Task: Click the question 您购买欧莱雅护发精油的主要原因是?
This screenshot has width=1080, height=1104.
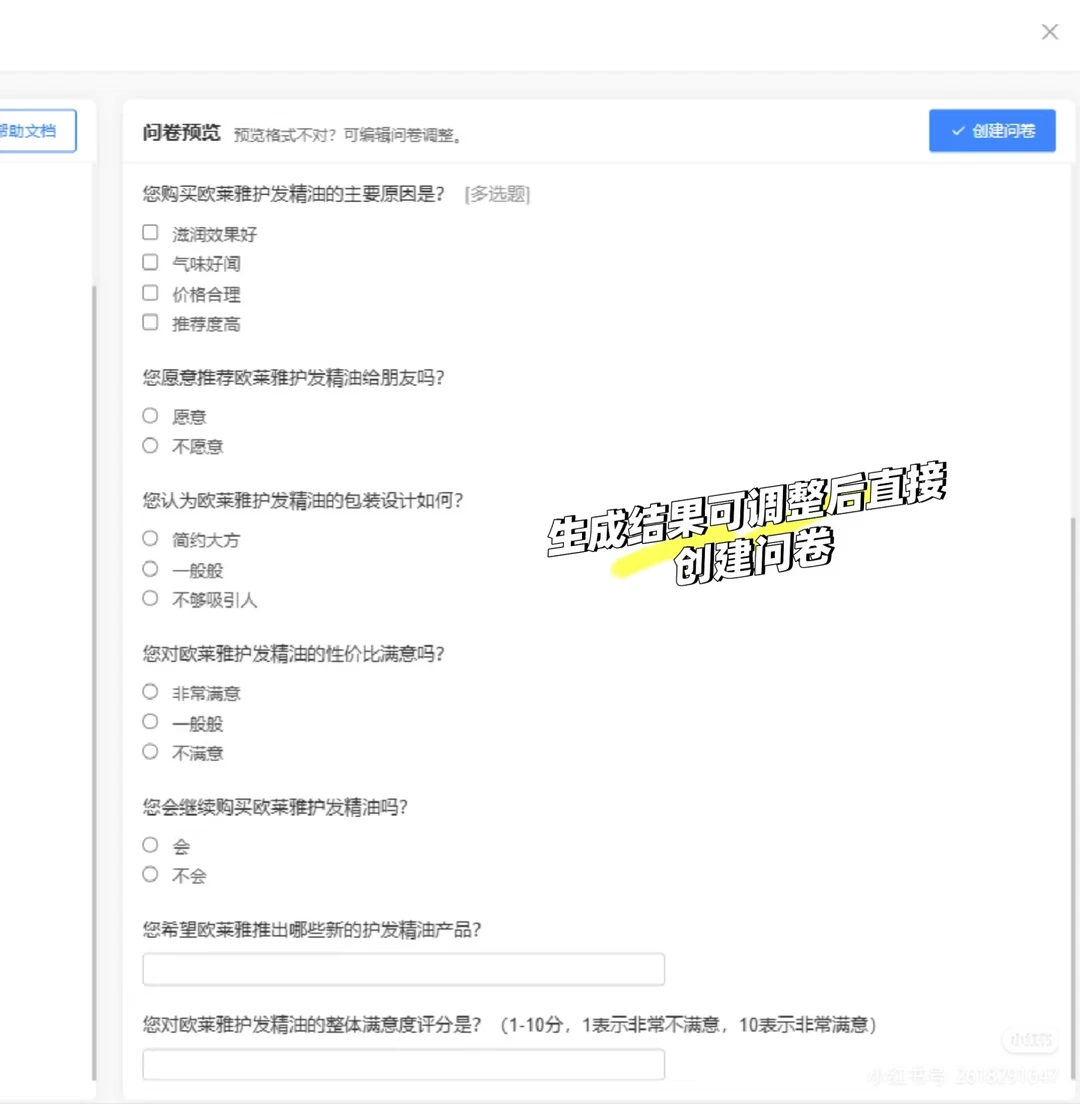Action: pyautogui.click(x=294, y=194)
